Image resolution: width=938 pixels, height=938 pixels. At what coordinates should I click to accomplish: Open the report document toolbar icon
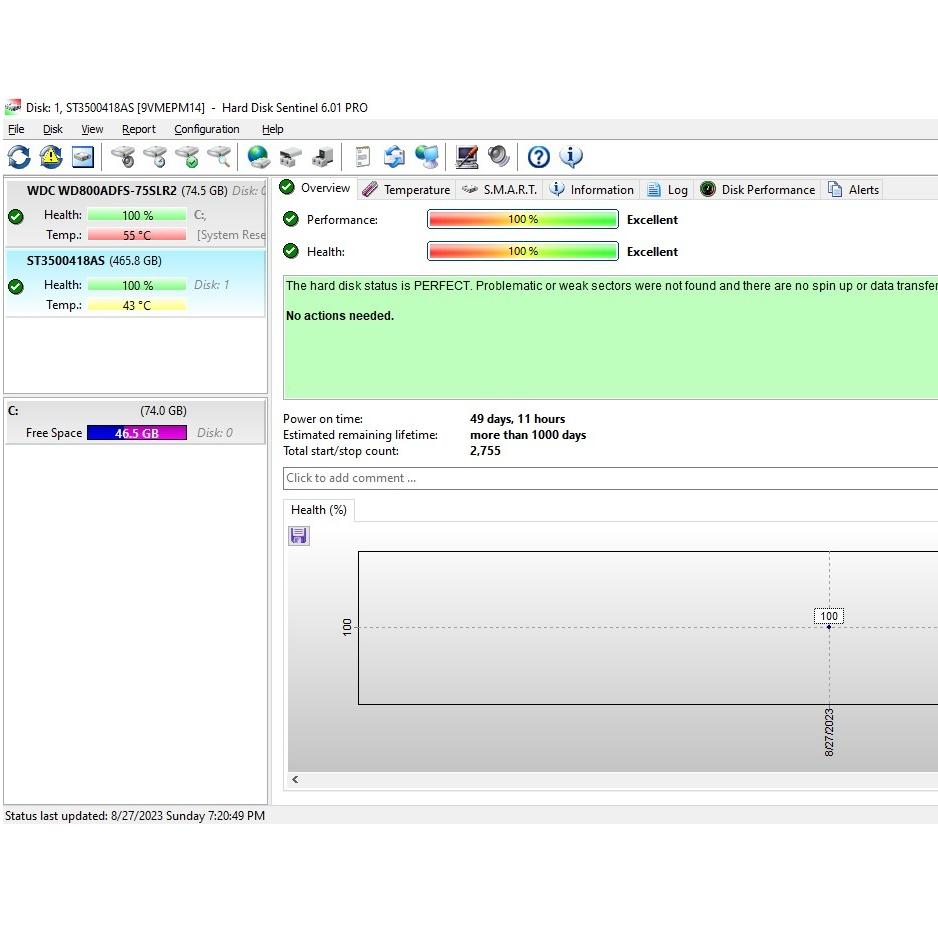363,157
